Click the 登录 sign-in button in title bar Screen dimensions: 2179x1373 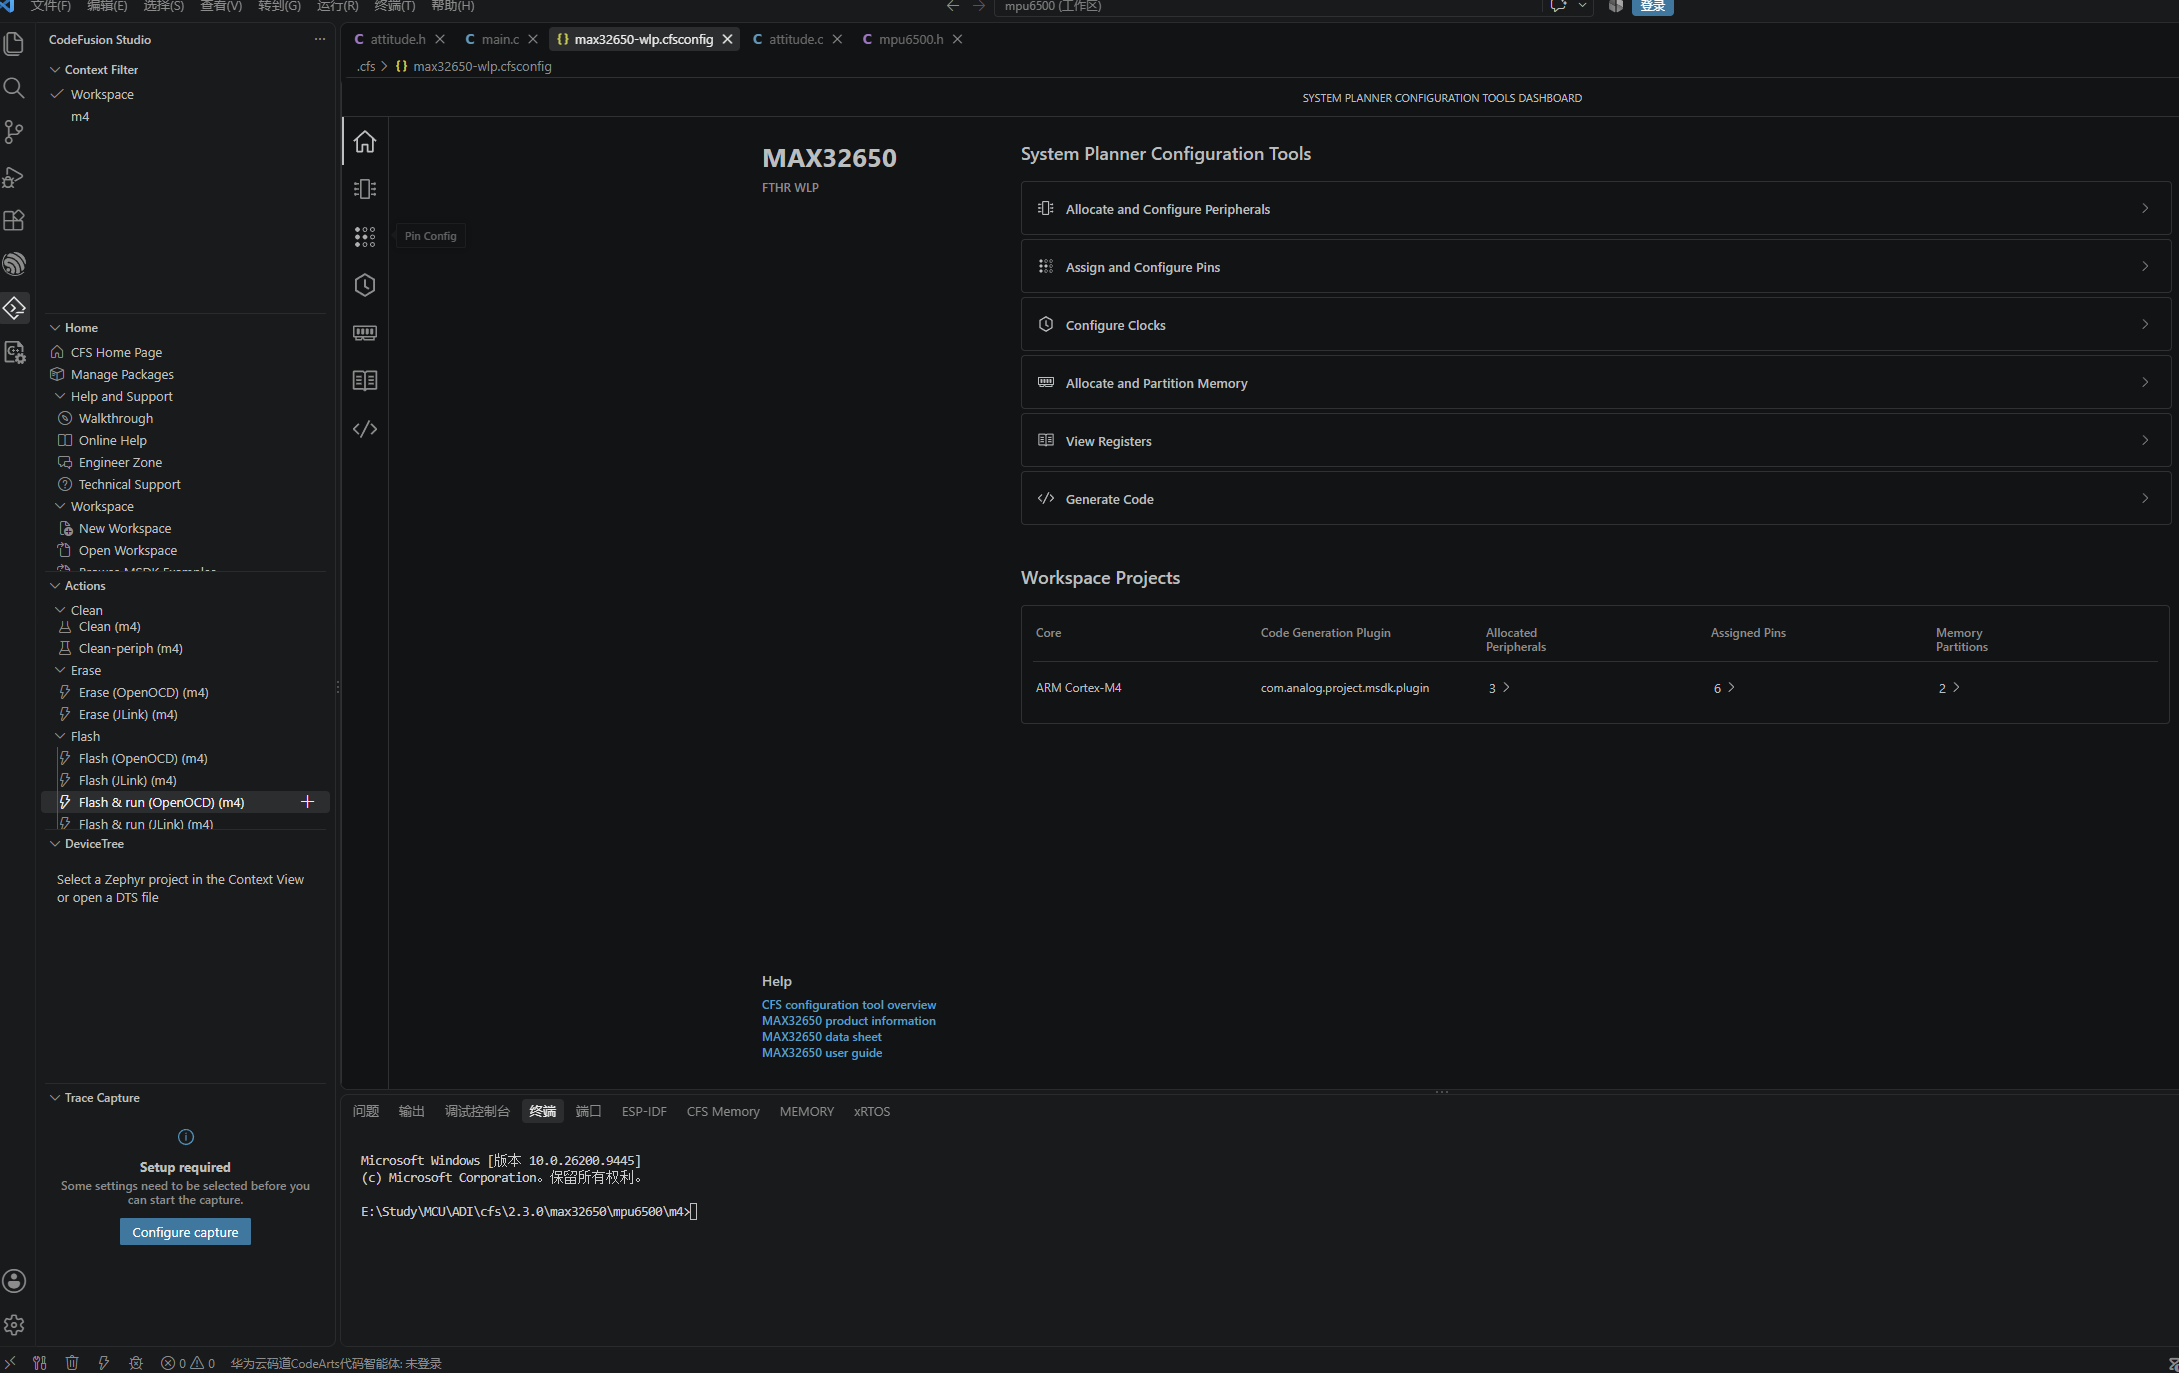[x=1653, y=7]
